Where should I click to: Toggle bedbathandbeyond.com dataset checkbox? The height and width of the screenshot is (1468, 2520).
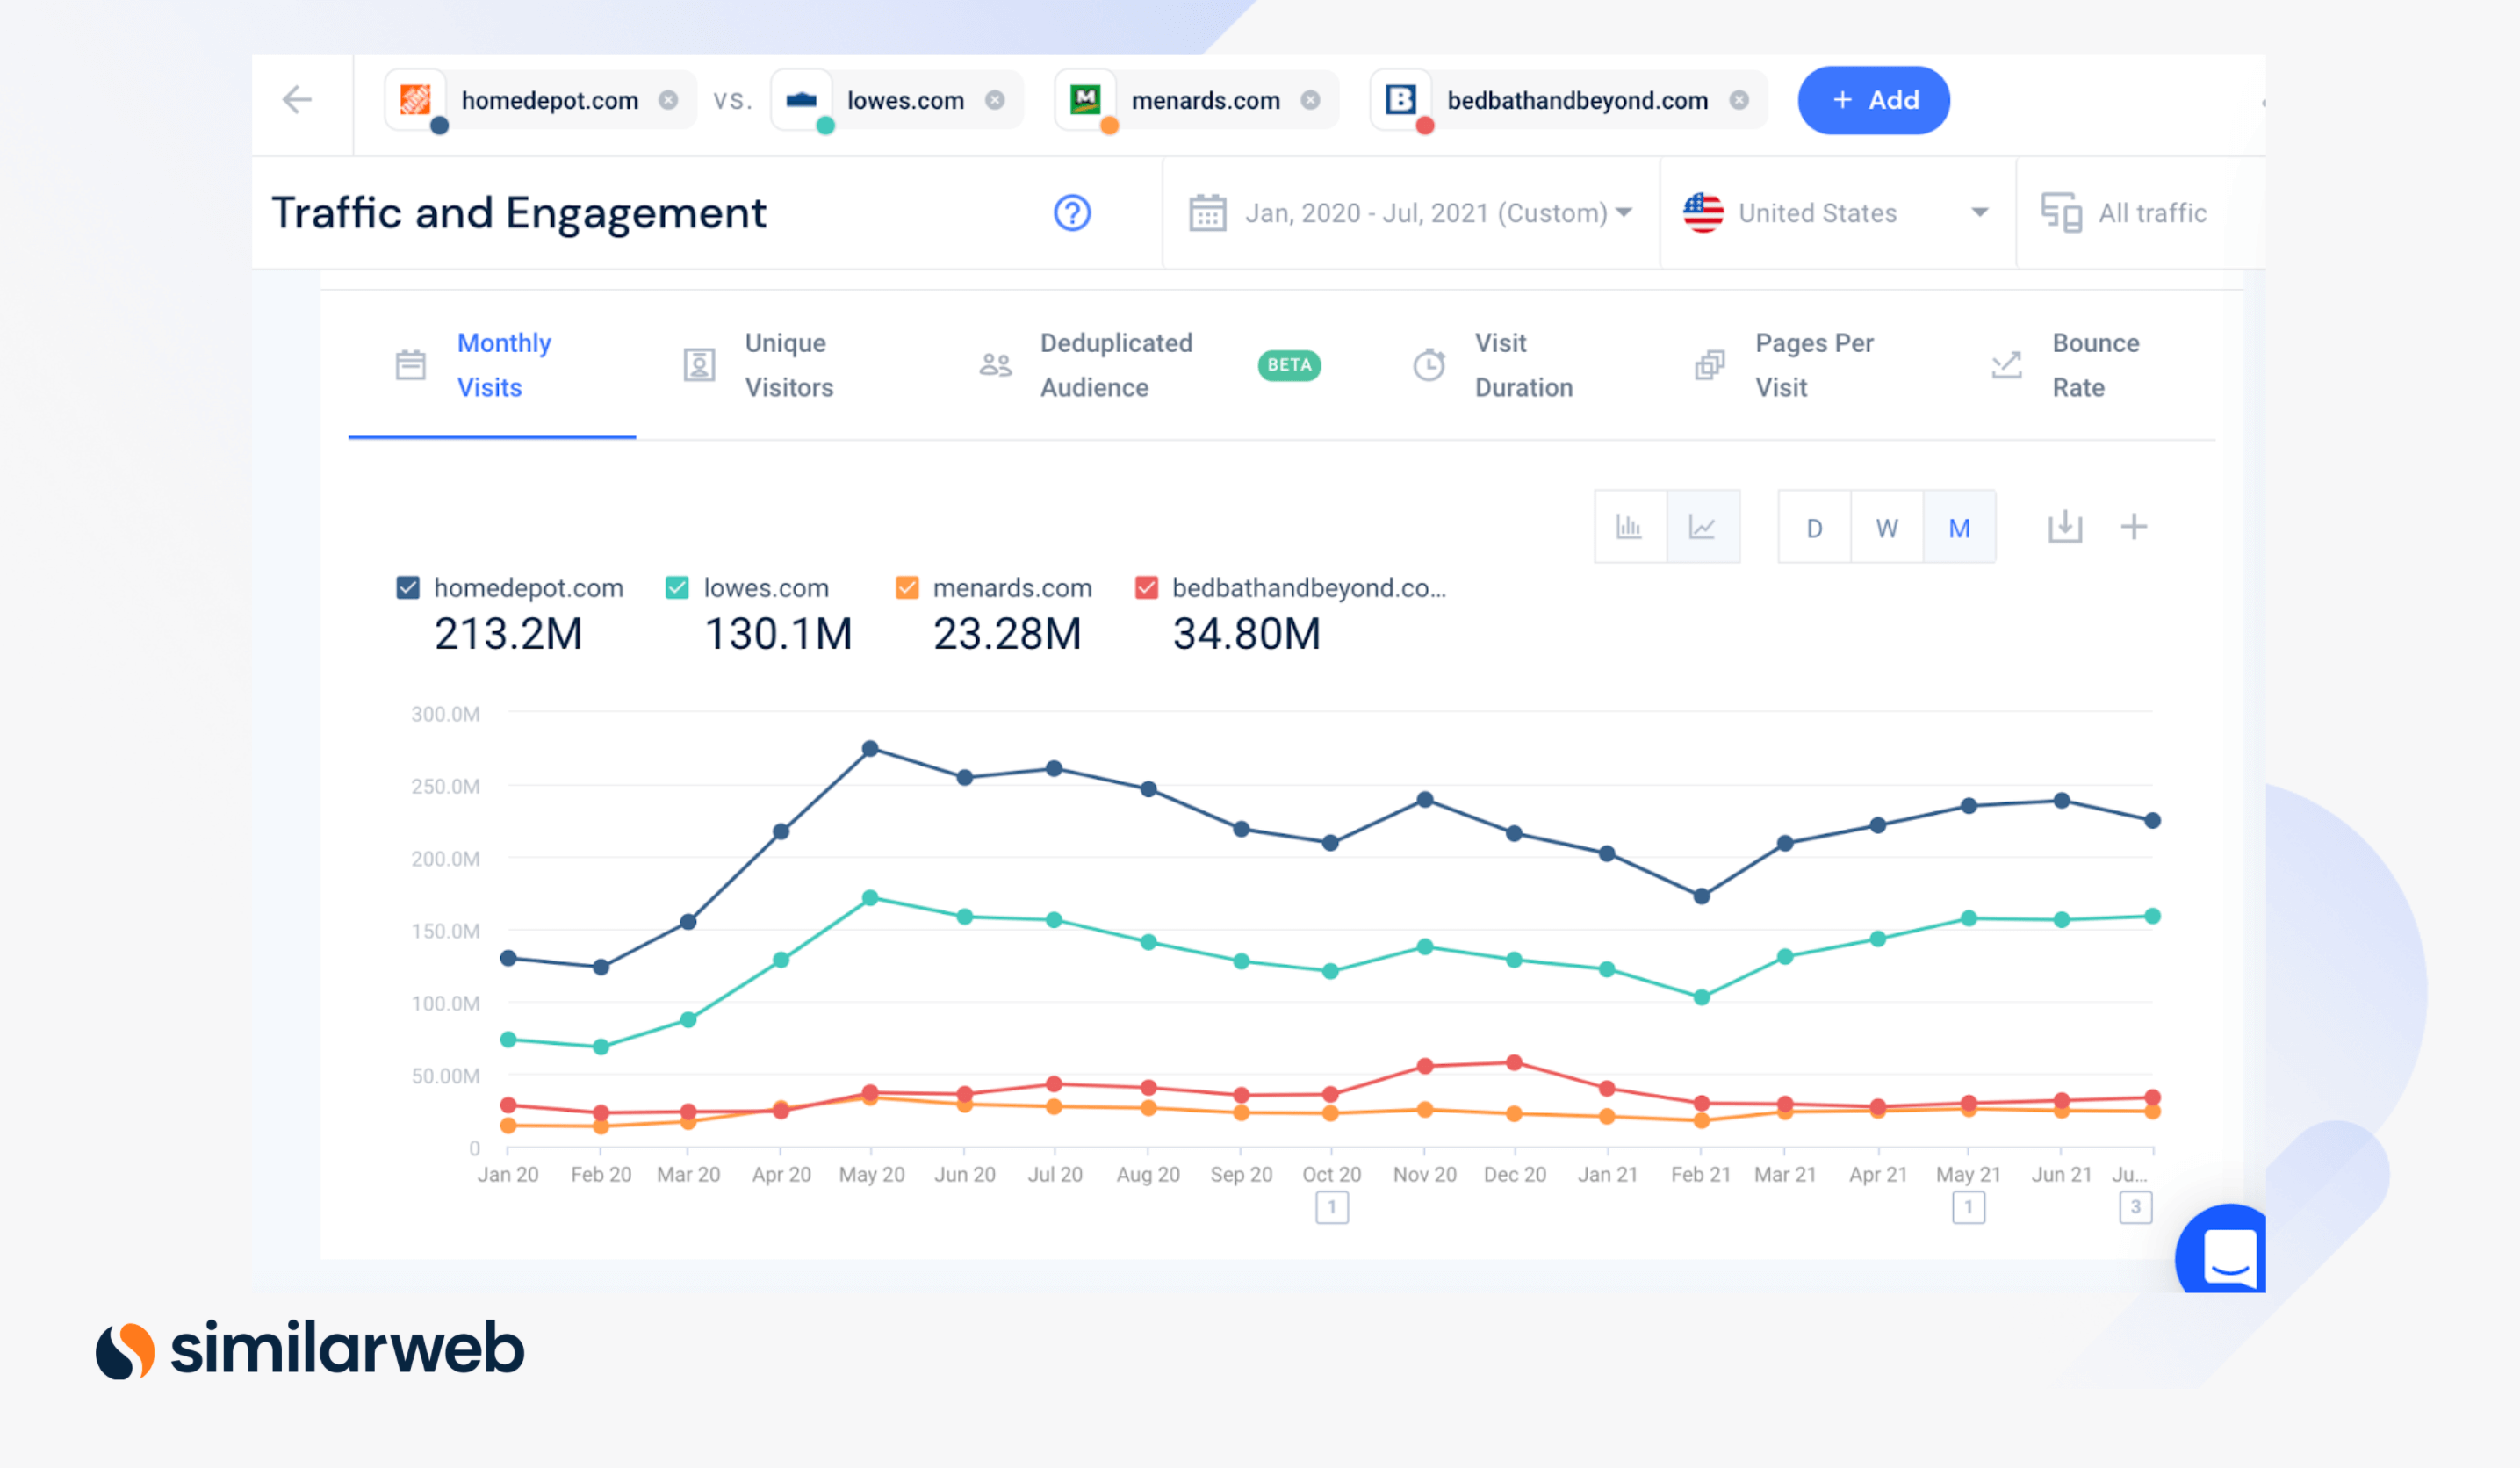coord(1147,586)
